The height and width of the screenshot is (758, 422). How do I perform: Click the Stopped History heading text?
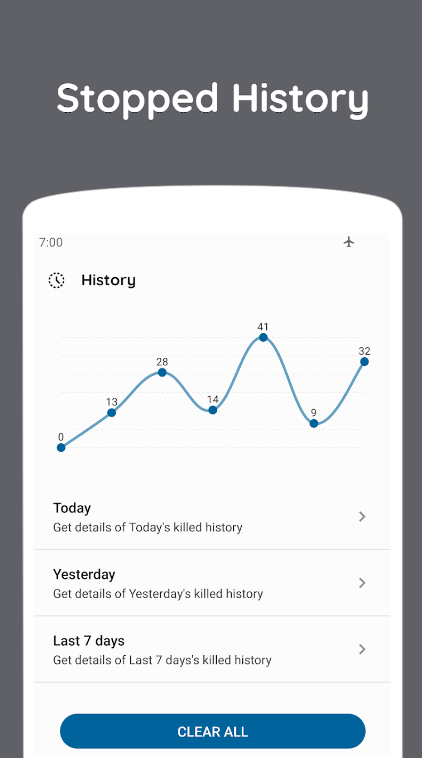[212, 99]
